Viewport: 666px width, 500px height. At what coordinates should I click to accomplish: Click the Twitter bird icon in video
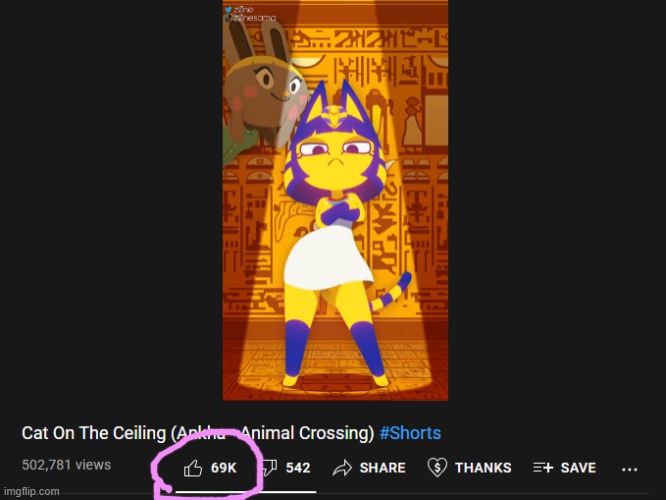pyautogui.click(x=228, y=9)
